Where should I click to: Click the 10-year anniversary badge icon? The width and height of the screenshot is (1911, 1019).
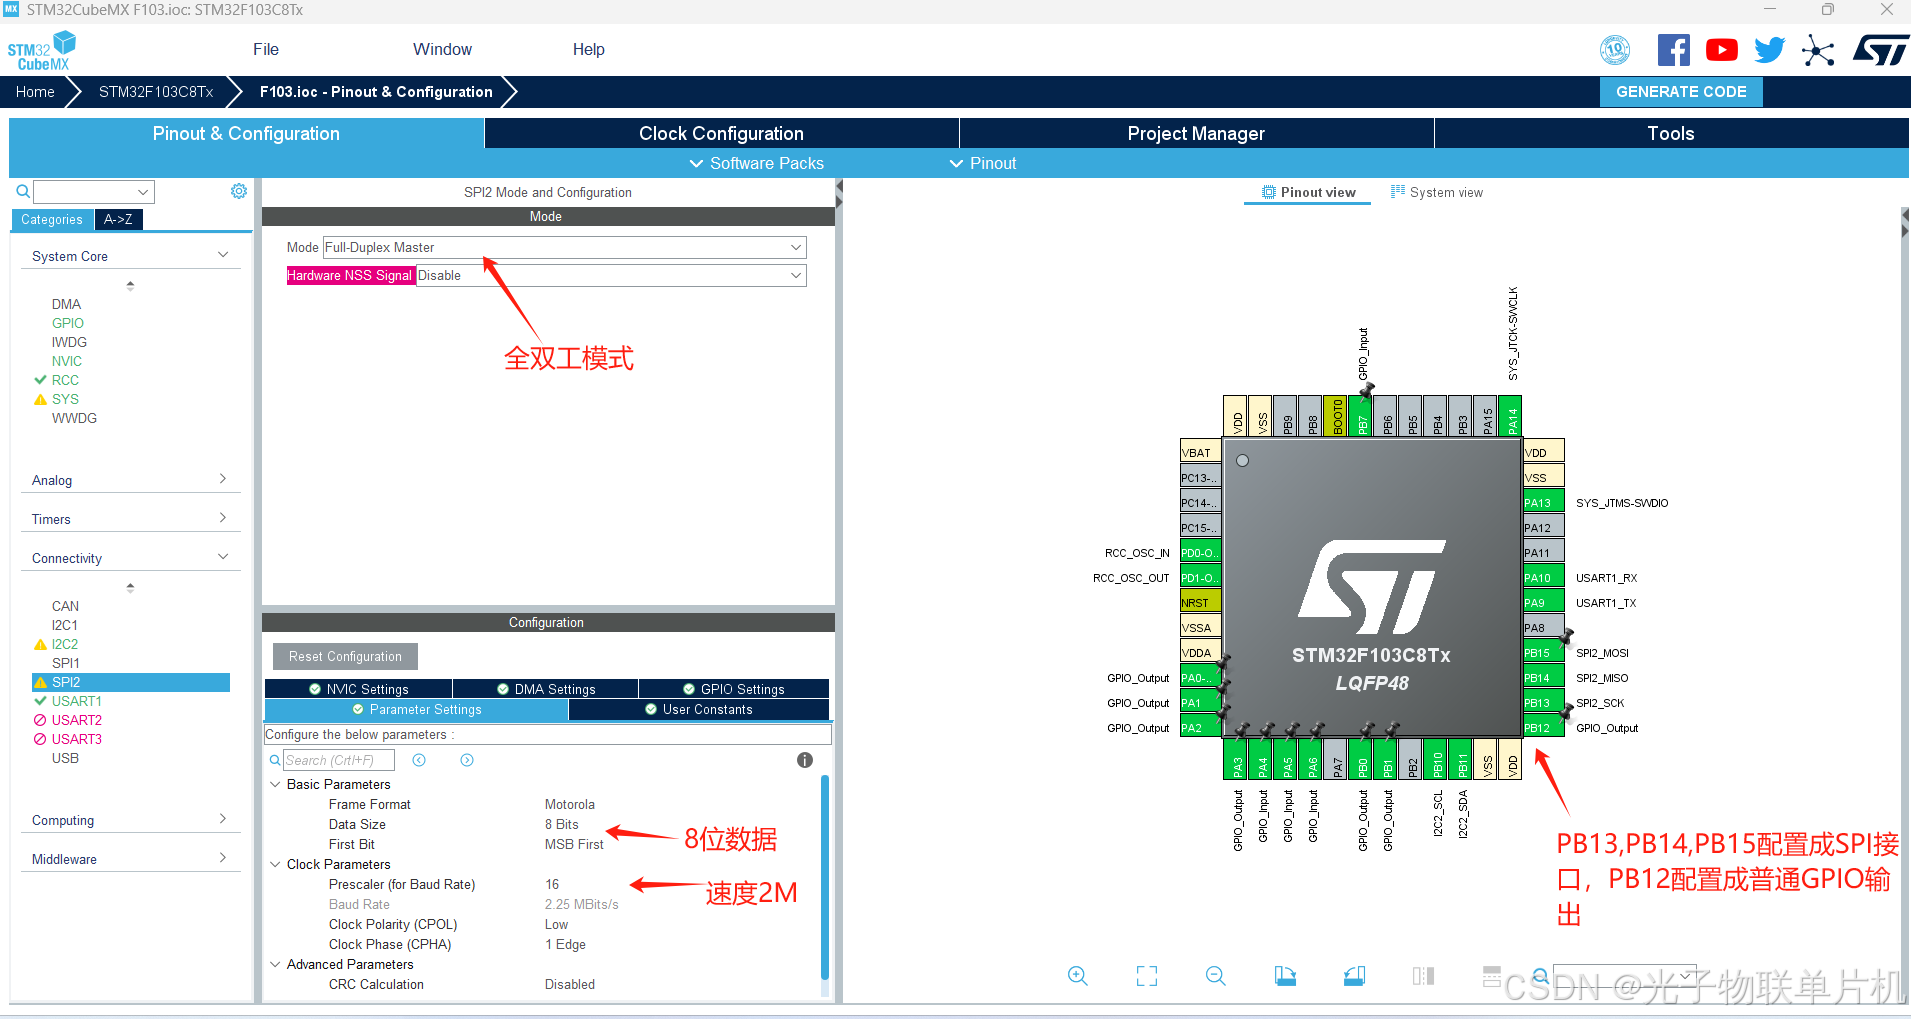click(x=1615, y=50)
